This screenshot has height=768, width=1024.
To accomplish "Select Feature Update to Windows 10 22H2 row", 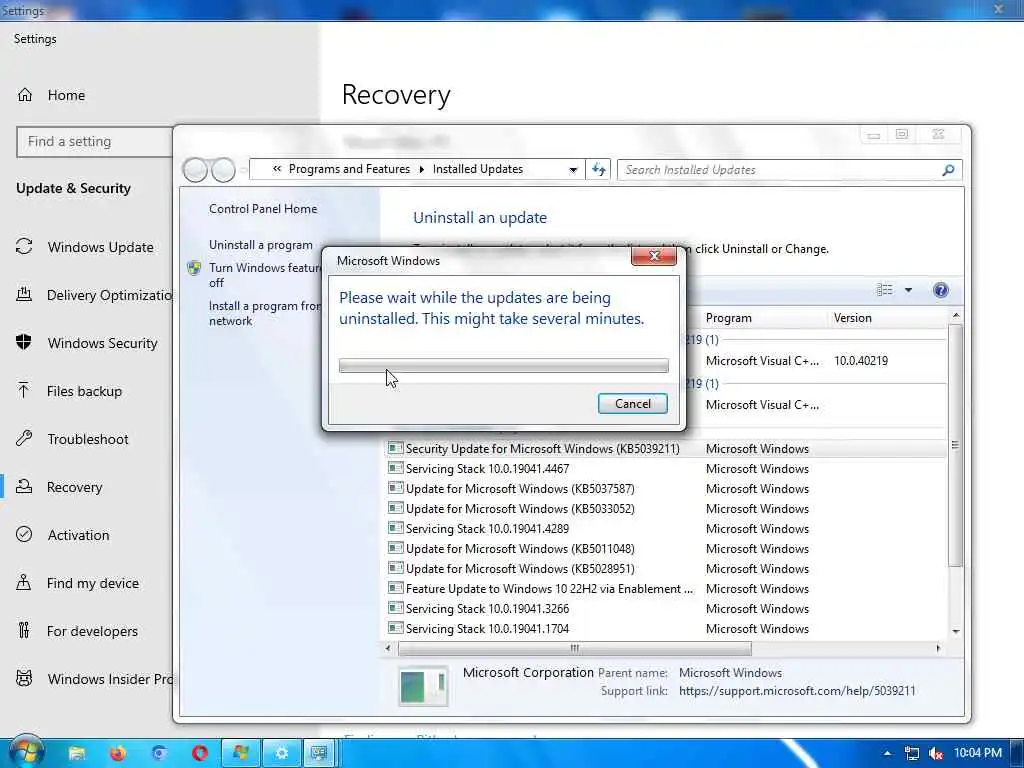I will (x=666, y=589).
